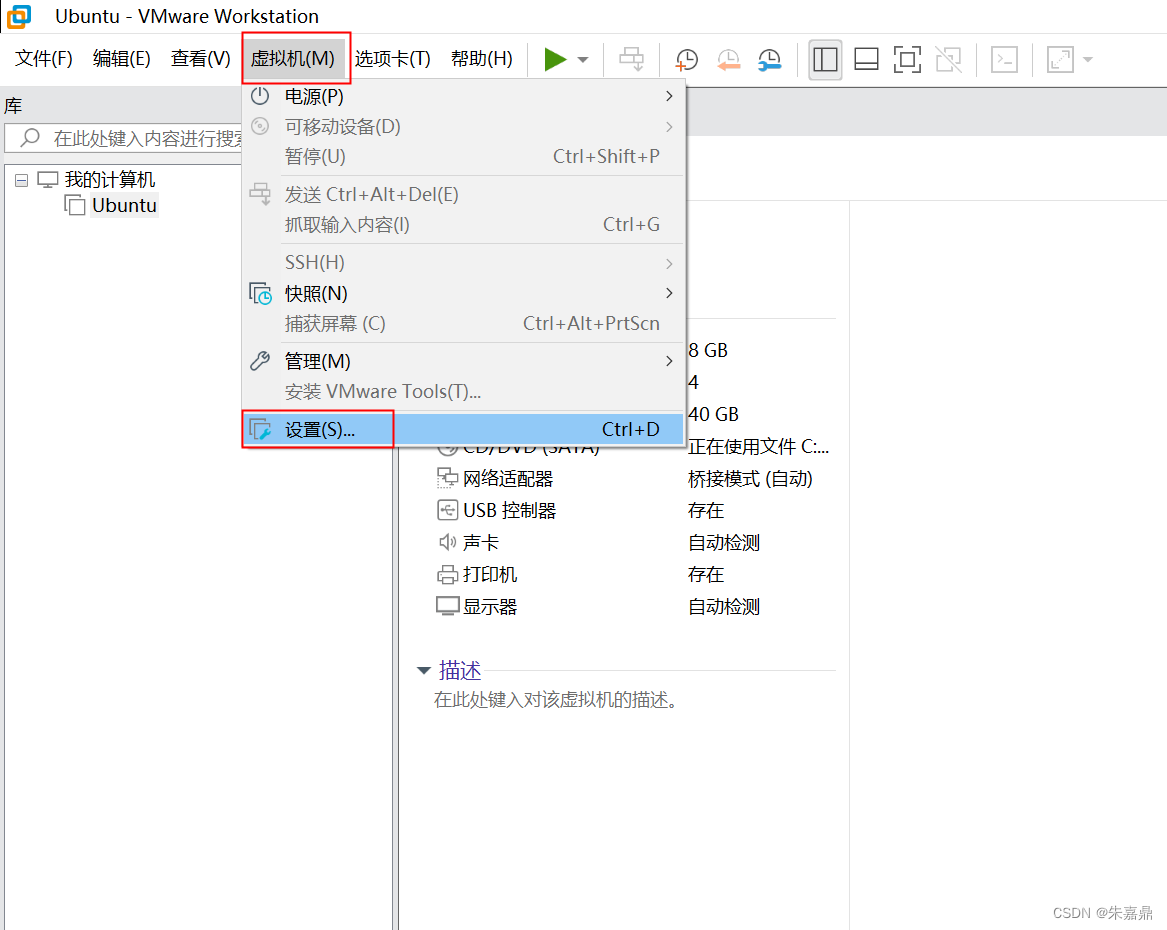Open the 编辑(E) menu
The height and width of the screenshot is (930, 1167).
point(121,58)
